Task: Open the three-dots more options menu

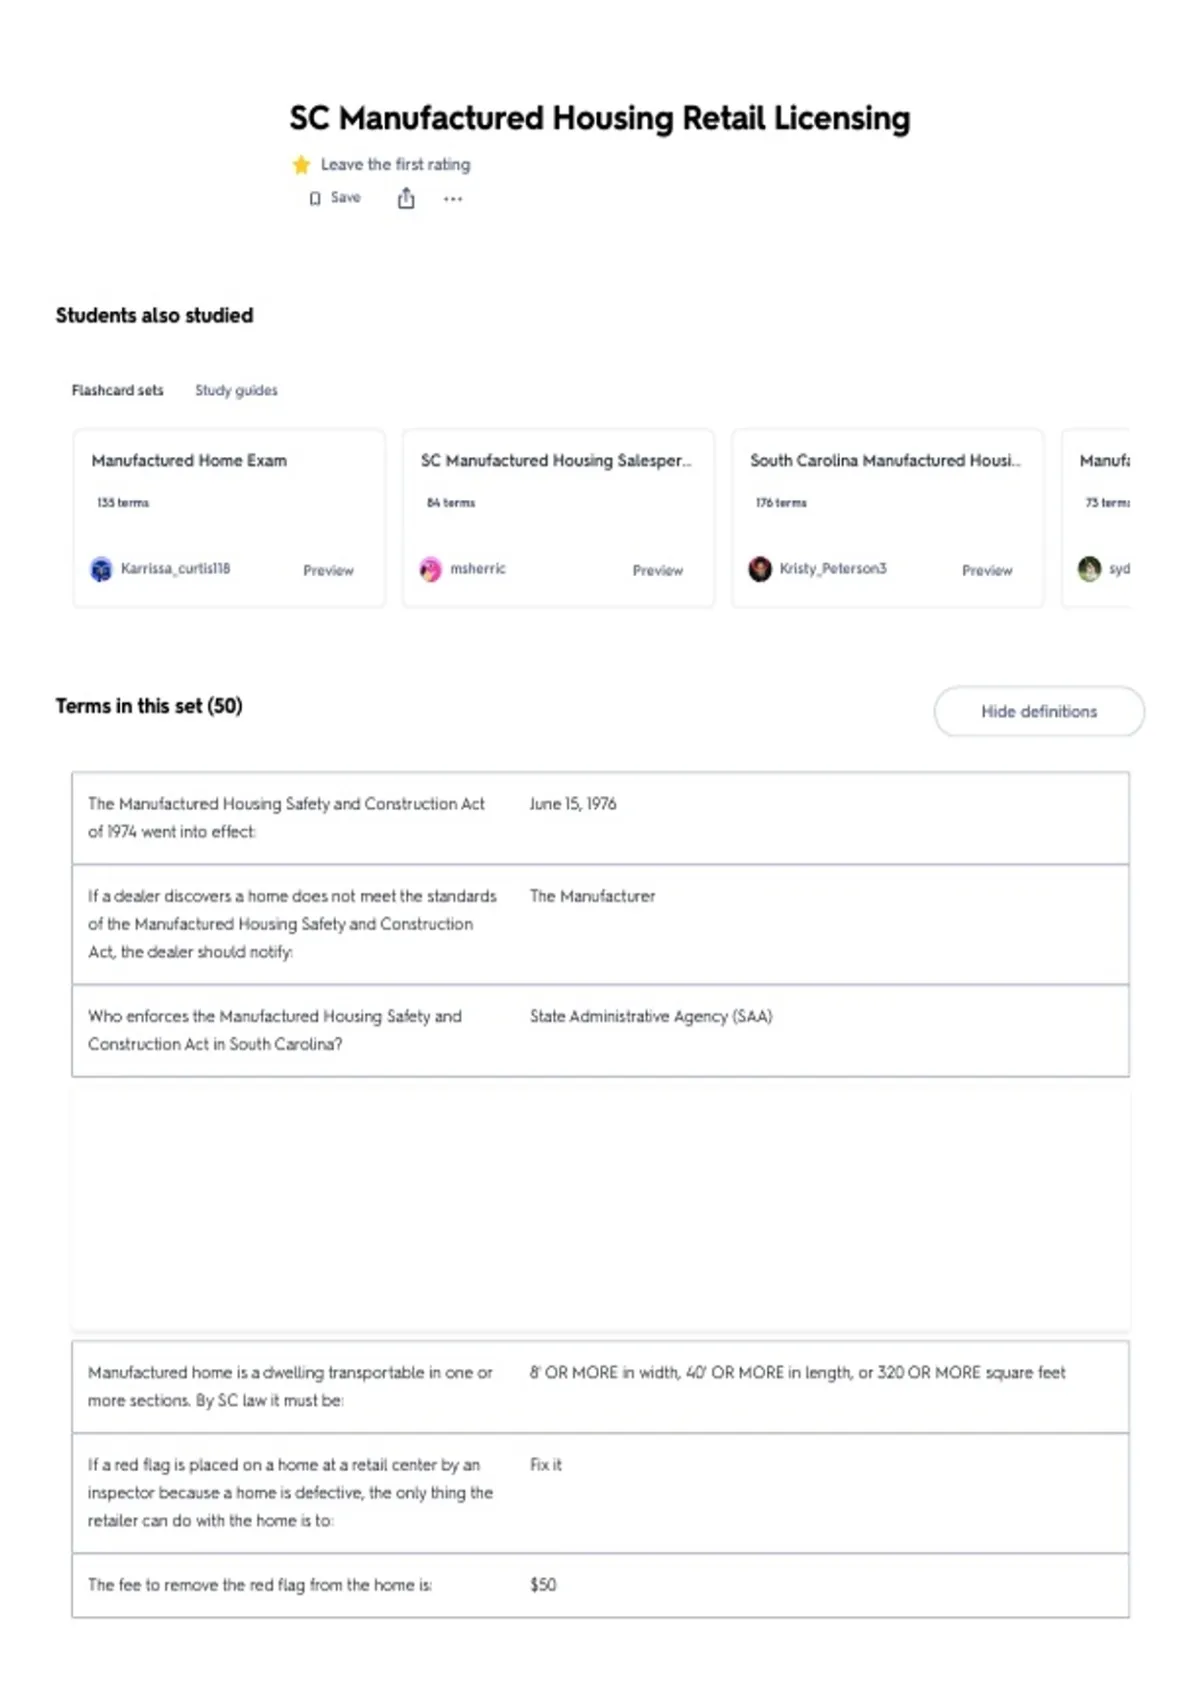Action: click(453, 199)
